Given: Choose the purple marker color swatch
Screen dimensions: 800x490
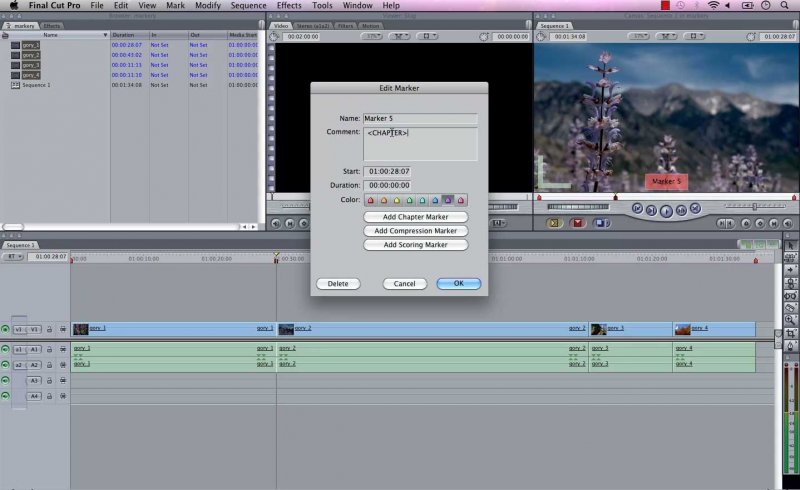Looking at the screenshot, I should [448, 200].
